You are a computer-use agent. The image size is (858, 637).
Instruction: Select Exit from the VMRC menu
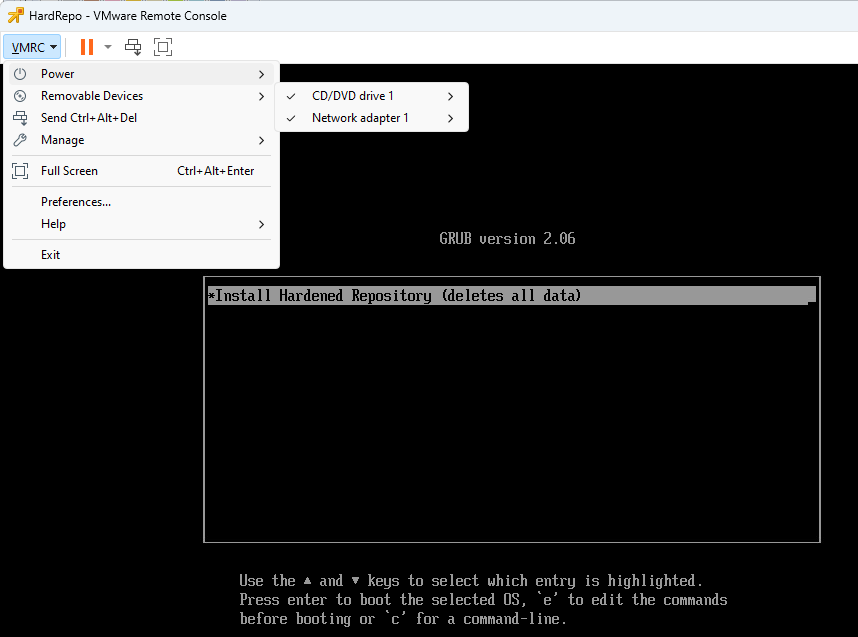pos(51,254)
